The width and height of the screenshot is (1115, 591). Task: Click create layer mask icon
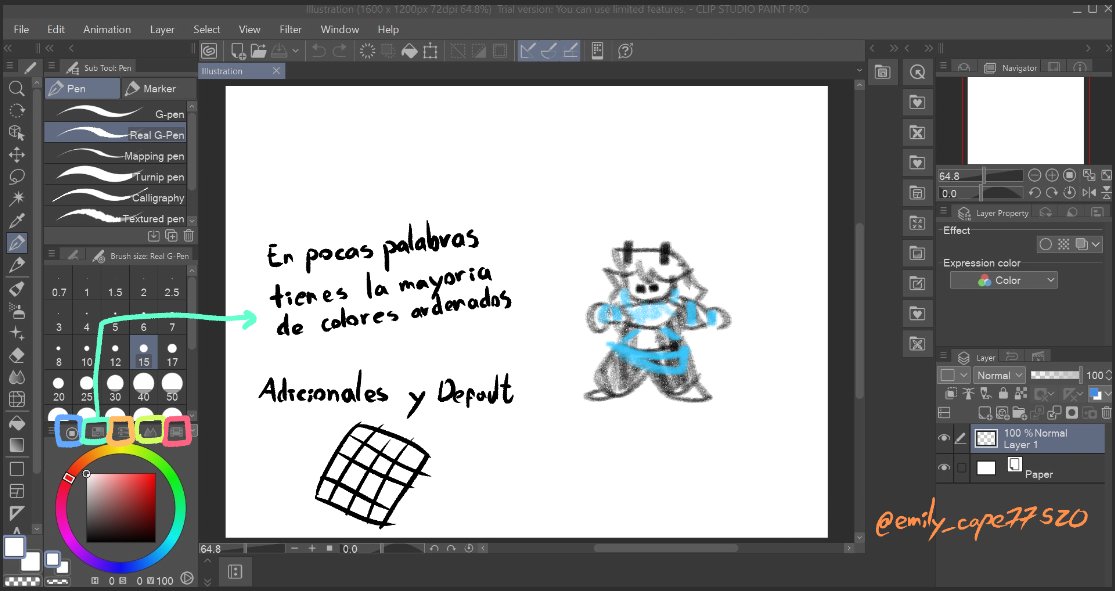(1072, 412)
